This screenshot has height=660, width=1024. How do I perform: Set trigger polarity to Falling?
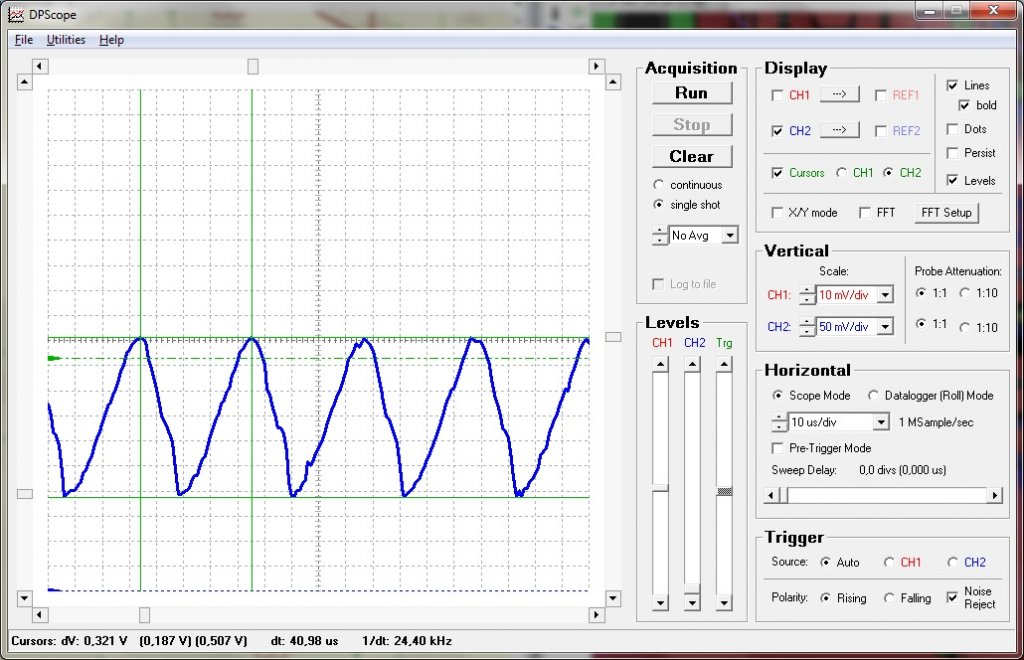[x=889, y=598]
